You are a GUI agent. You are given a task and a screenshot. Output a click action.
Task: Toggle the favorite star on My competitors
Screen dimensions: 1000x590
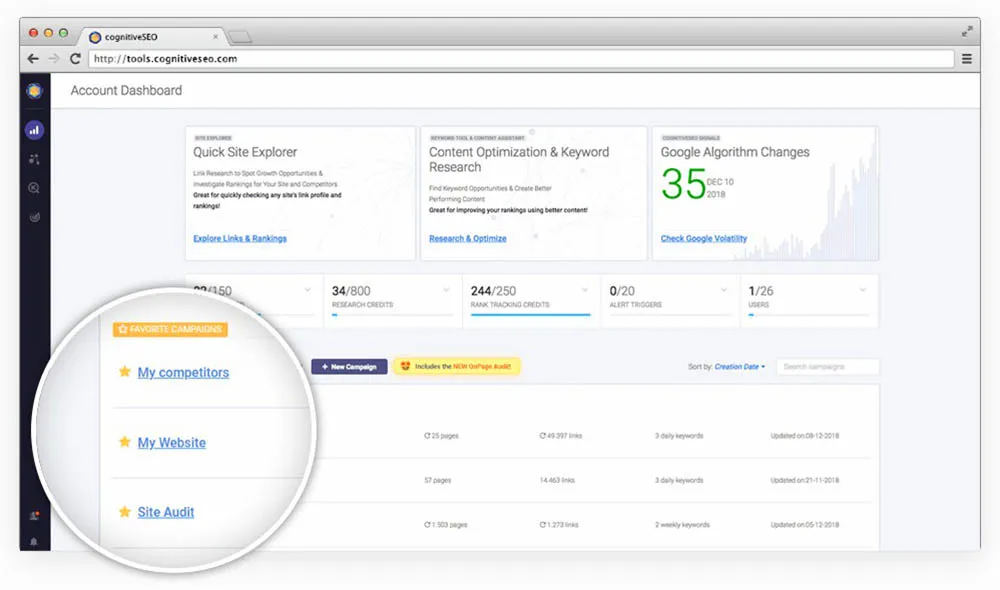124,372
